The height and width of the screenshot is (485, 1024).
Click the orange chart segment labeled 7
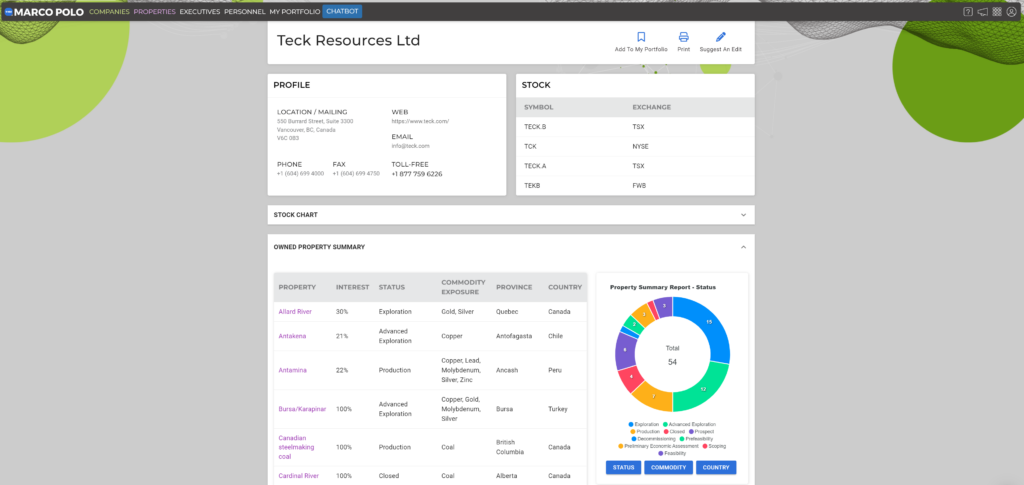655,398
